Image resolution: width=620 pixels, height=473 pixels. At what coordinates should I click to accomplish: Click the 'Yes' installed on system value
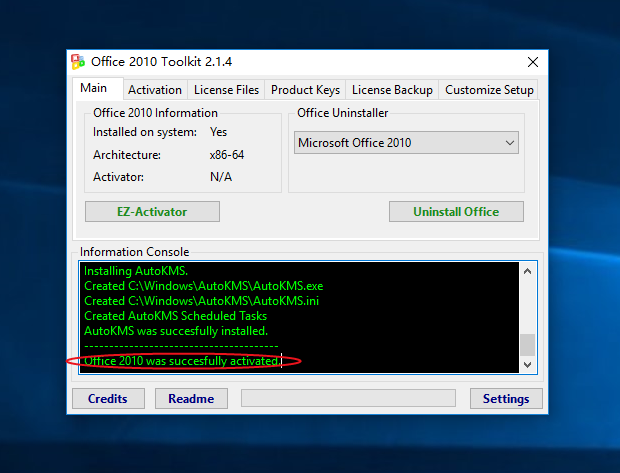coord(218,132)
